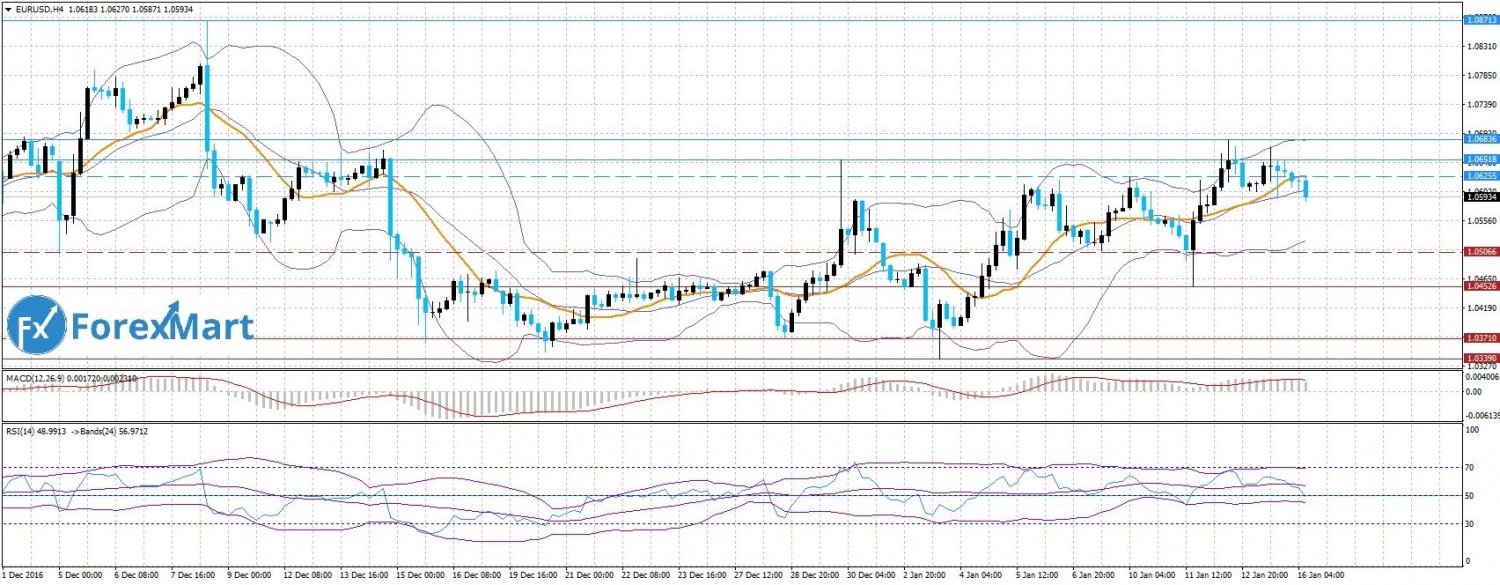Select the 1.05066 red dashed level label
The width and height of the screenshot is (1500, 585).
(1479, 253)
